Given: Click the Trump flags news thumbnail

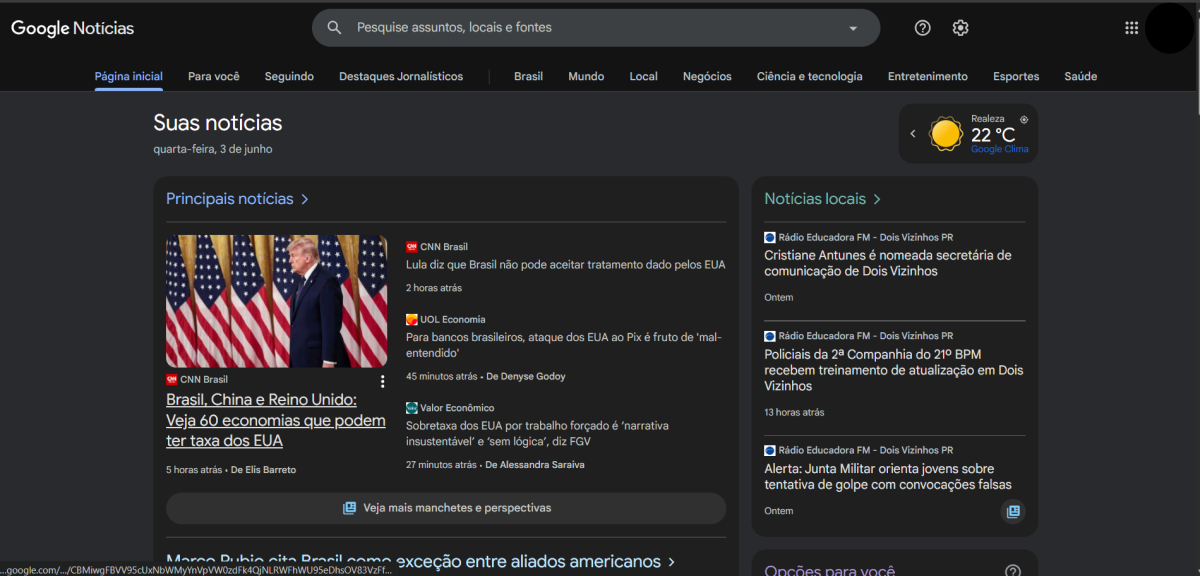Looking at the screenshot, I should [x=276, y=301].
